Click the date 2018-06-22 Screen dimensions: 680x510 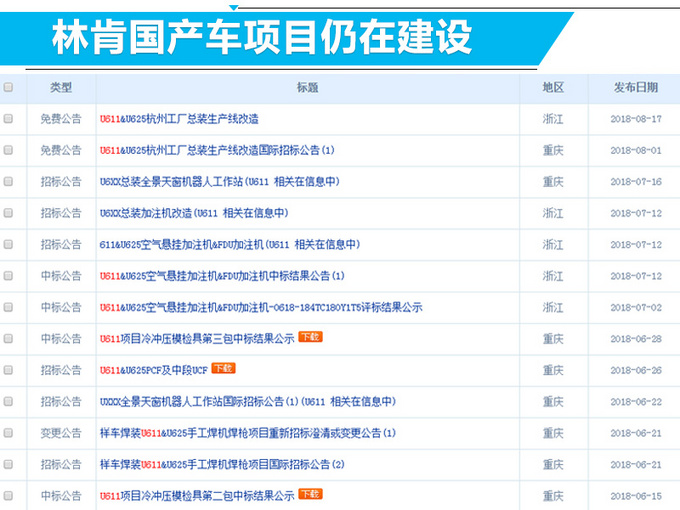tap(636, 402)
